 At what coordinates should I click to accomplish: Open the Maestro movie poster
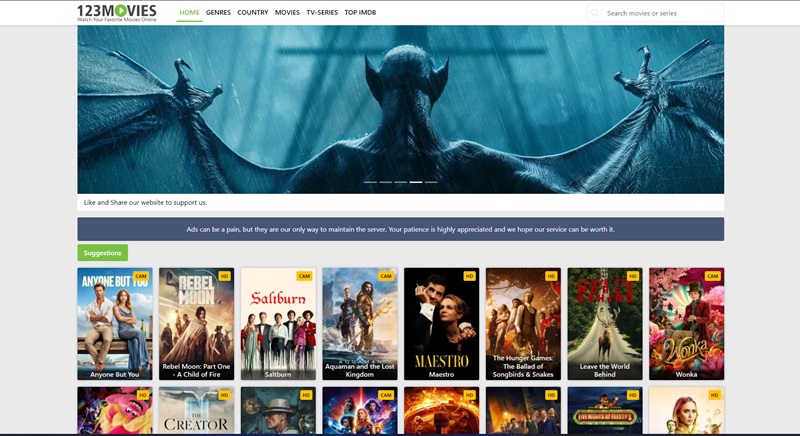coord(441,324)
